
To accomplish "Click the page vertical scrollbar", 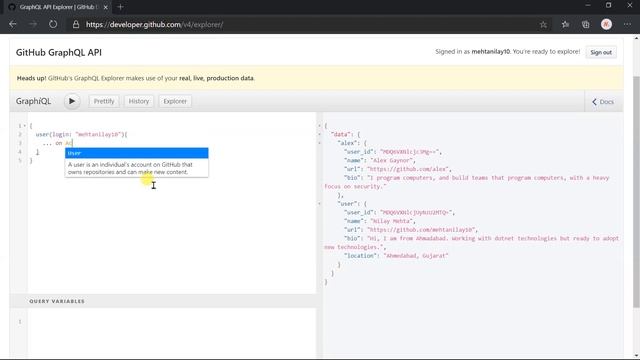I will coord(636,192).
